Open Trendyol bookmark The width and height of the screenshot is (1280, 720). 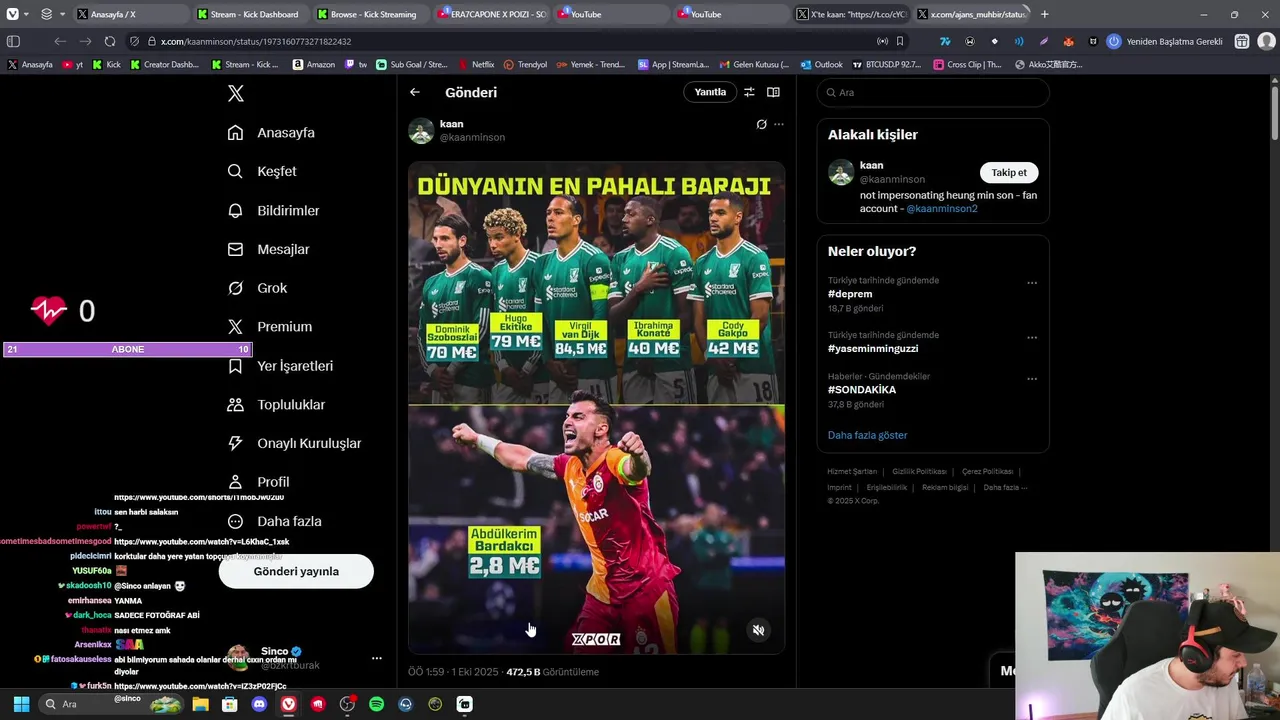point(525,64)
